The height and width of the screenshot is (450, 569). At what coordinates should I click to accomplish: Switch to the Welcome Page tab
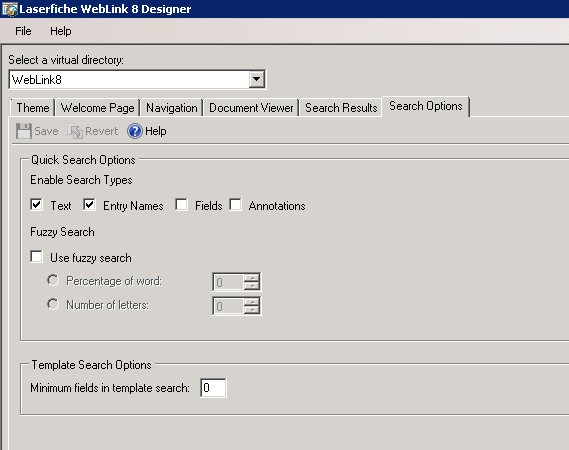[x=98, y=108]
